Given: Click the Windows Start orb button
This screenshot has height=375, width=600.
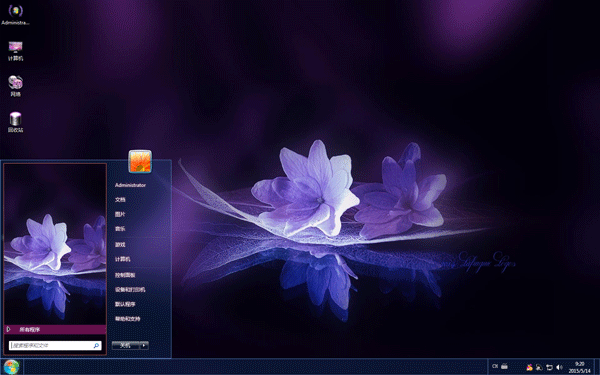Looking at the screenshot, I should pyautogui.click(x=11, y=367).
